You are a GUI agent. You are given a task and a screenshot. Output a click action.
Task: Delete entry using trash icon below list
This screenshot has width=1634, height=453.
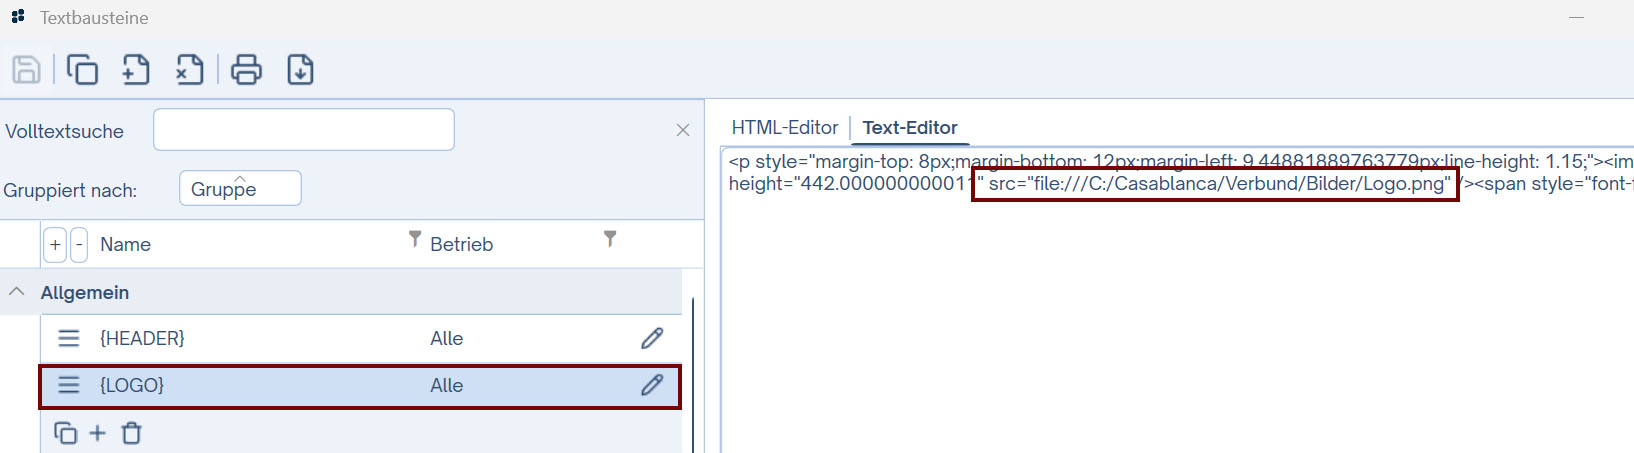(x=131, y=433)
